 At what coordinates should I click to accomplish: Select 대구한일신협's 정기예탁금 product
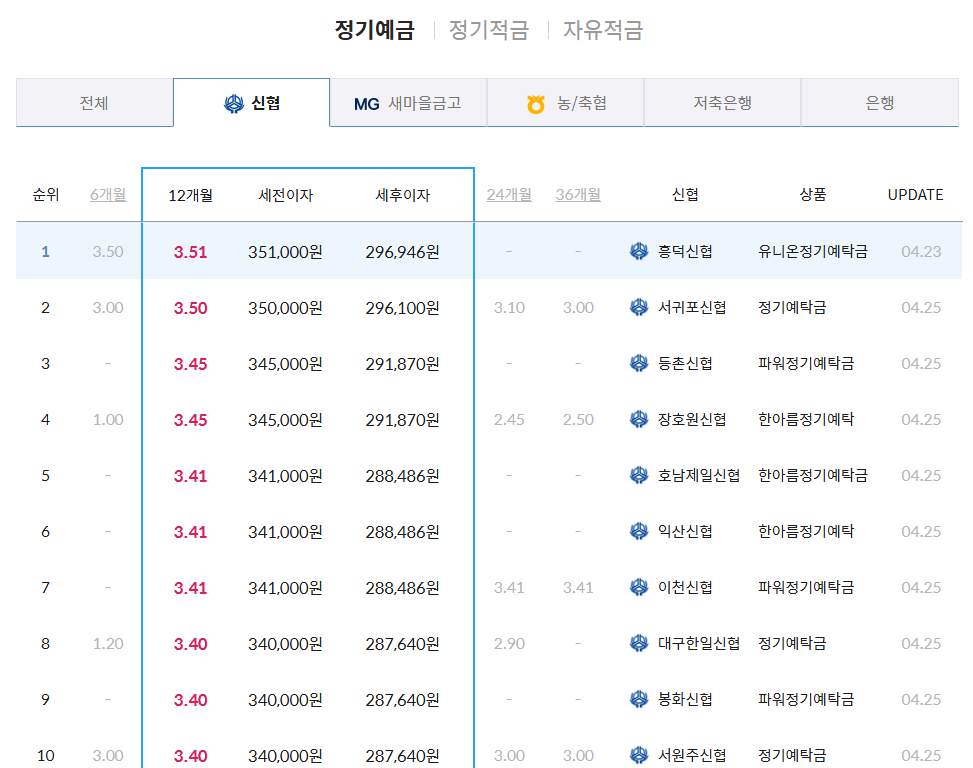[792, 643]
